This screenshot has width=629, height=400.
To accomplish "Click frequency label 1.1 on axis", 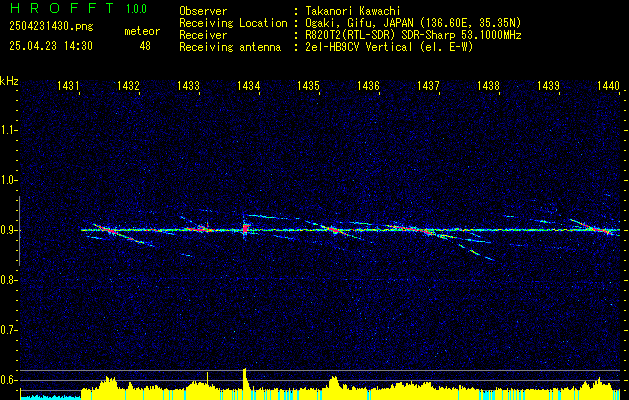I will [8, 130].
